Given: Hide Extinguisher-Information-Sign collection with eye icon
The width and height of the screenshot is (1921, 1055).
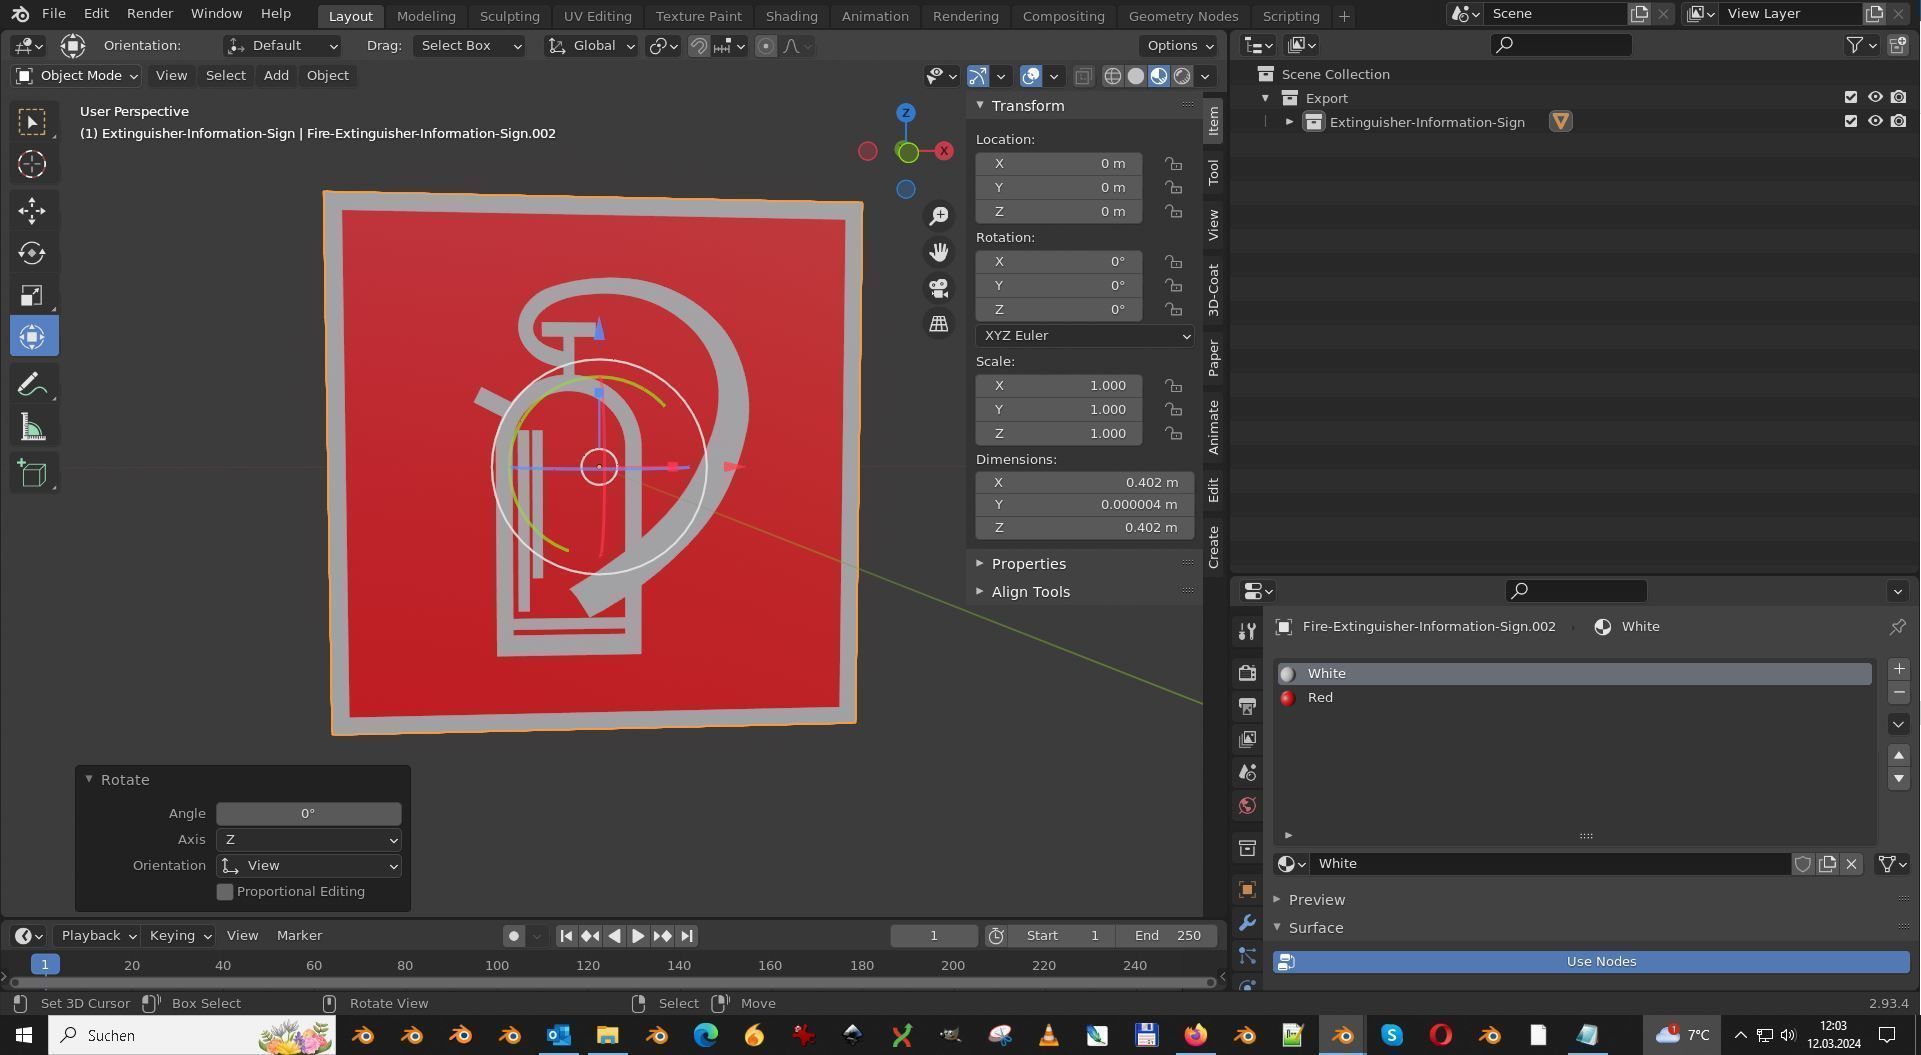Looking at the screenshot, I should (x=1875, y=122).
